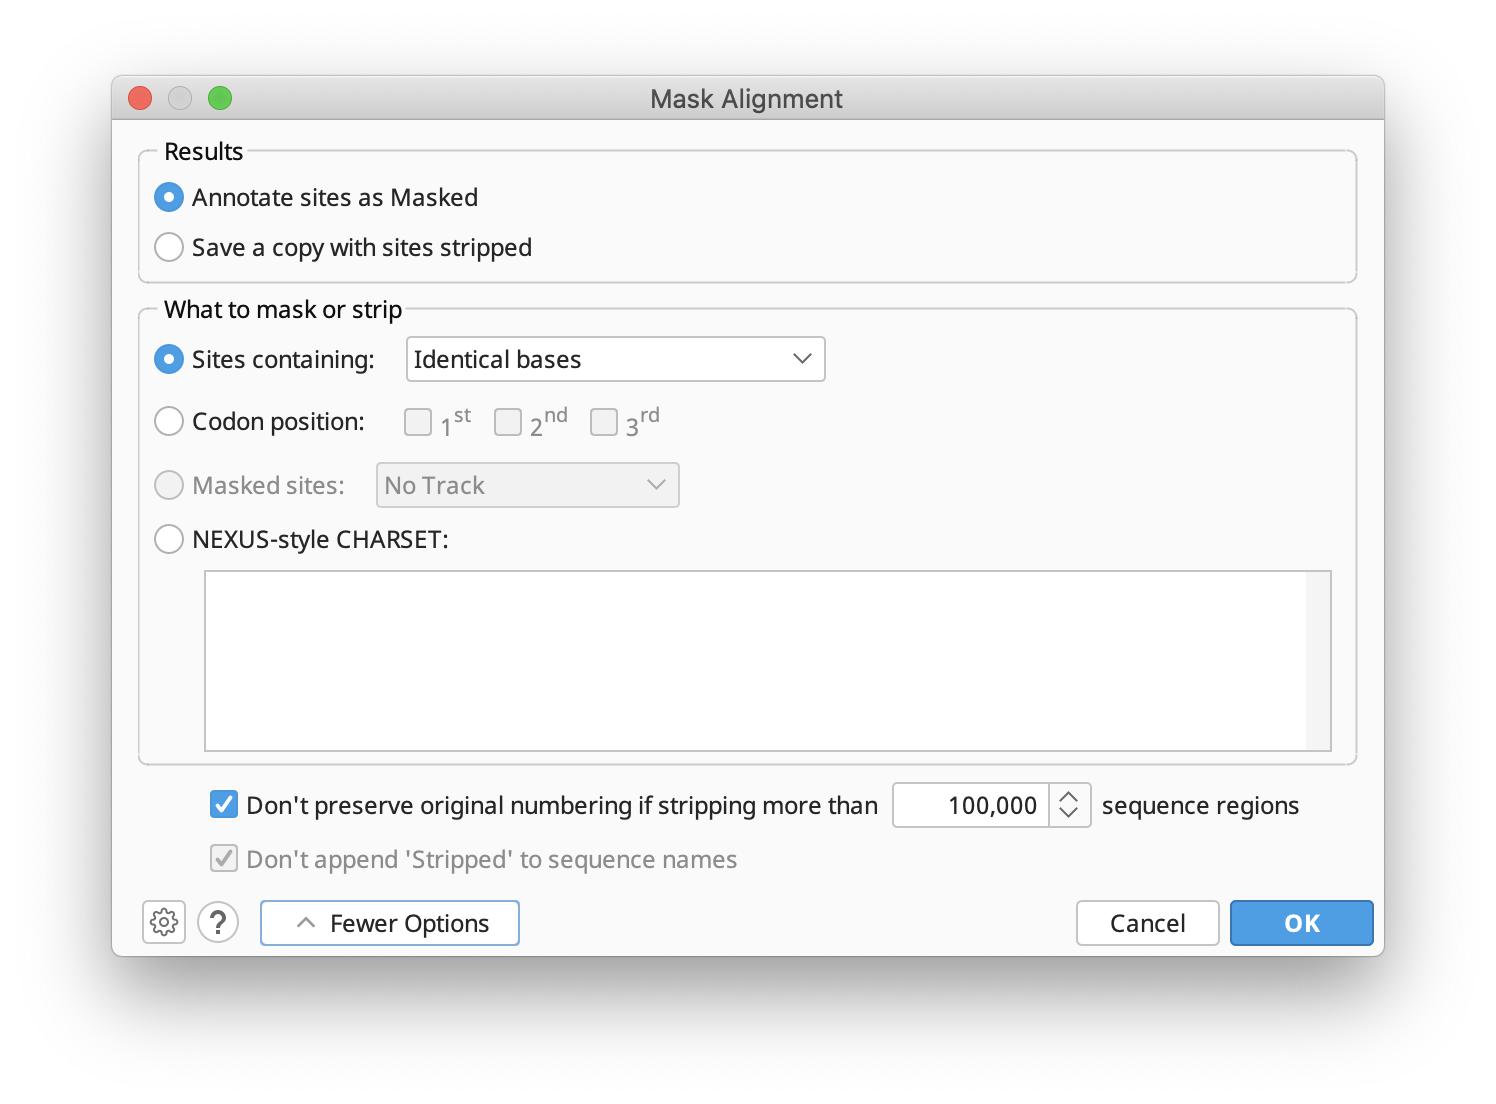Check the 1st codon position box
Viewport: 1496px width, 1104px height.
[418, 422]
